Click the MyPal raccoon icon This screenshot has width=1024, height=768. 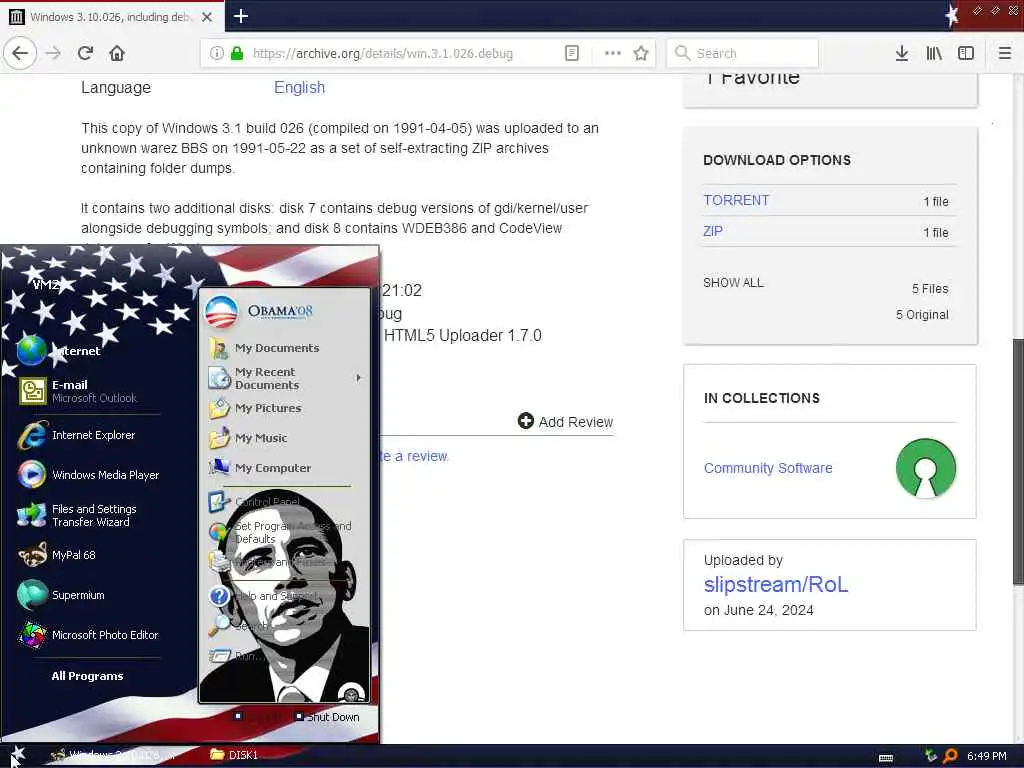tap(31, 555)
